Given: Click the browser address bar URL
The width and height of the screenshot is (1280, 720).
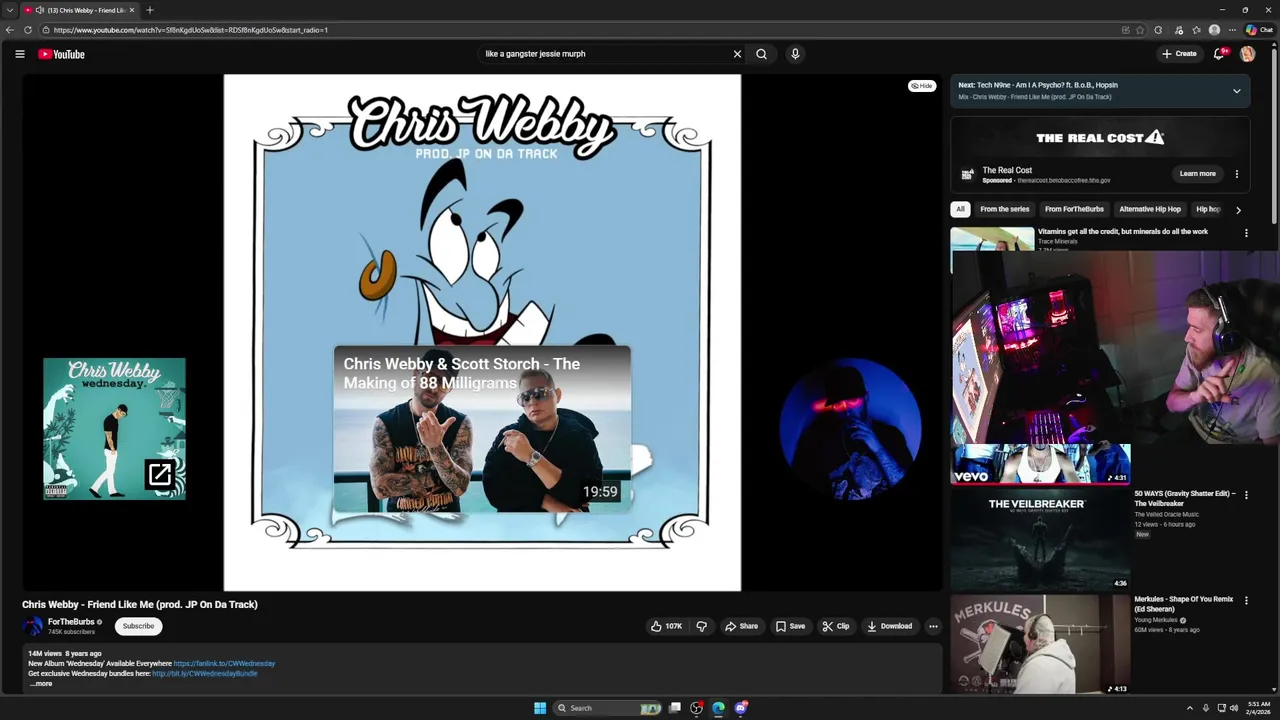Looking at the screenshot, I should (190, 30).
